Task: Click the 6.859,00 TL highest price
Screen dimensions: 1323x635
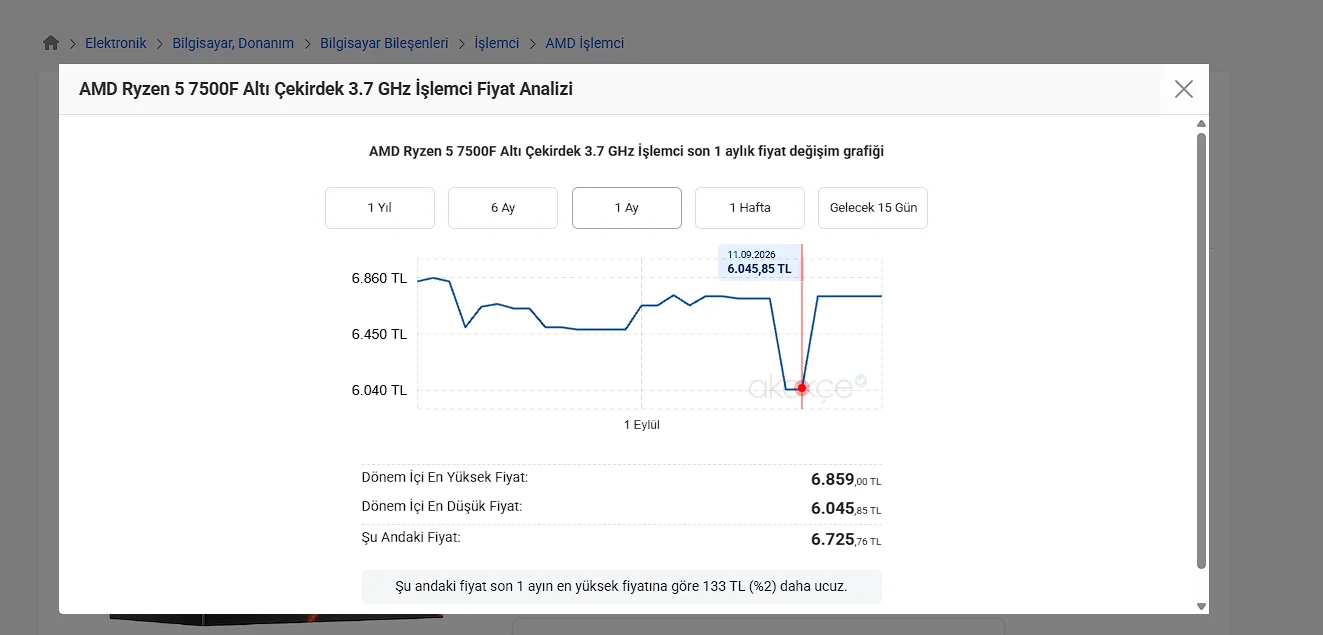Action: [x=846, y=480]
